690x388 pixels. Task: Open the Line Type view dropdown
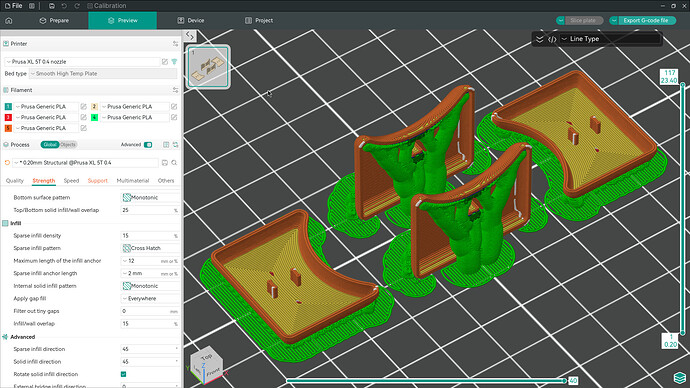pos(610,39)
